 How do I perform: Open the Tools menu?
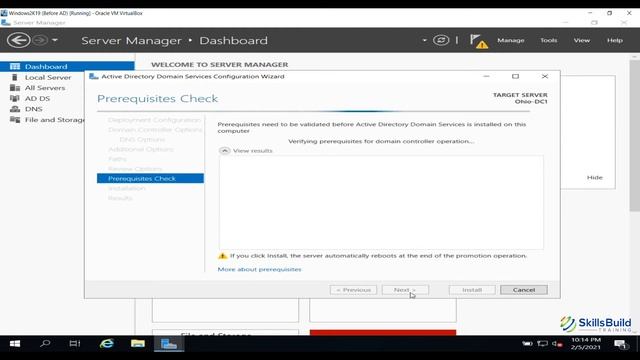click(549, 40)
